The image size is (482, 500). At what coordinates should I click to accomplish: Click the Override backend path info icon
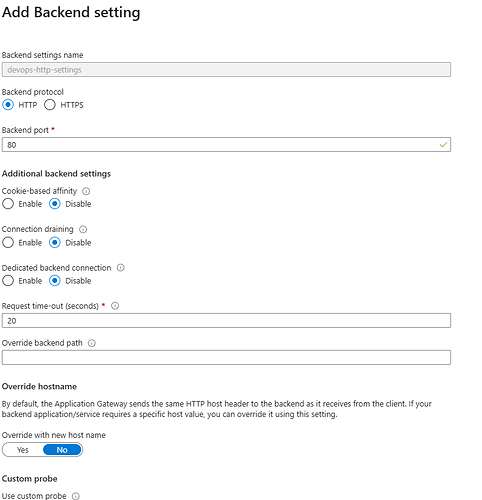point(92,343)
